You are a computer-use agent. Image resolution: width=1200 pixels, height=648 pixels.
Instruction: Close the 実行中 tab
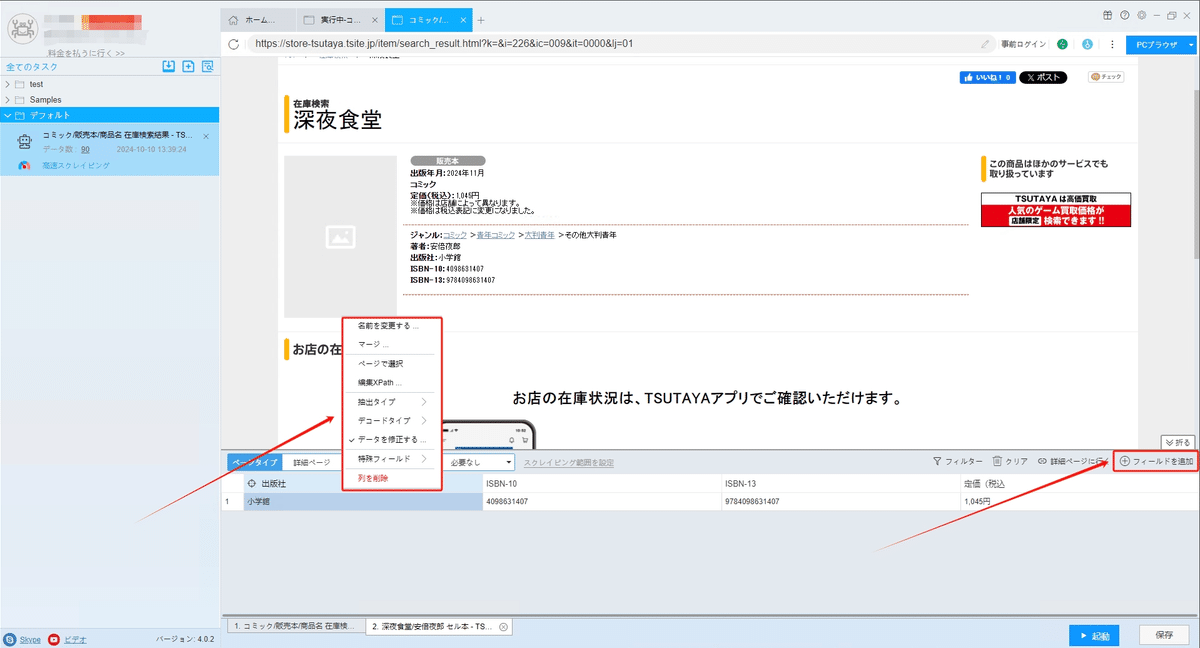[373, 19]
